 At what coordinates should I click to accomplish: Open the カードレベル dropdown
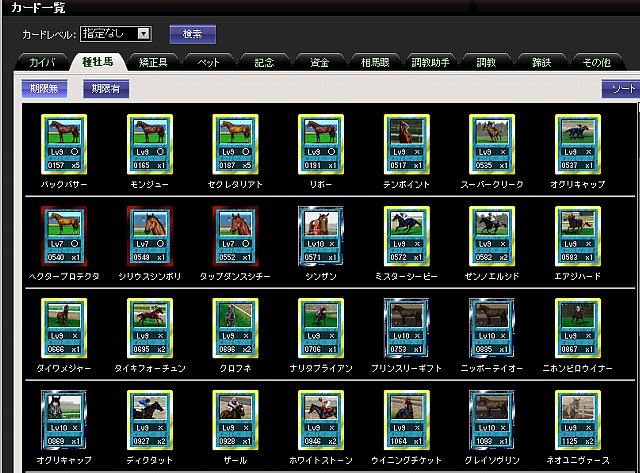coord(116,34)
